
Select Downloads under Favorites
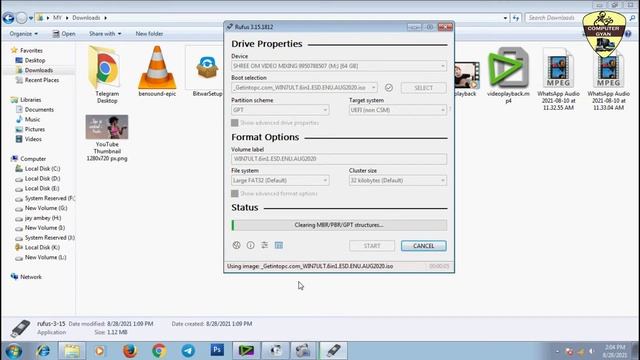pyautogui.click(x=38, y=70)
